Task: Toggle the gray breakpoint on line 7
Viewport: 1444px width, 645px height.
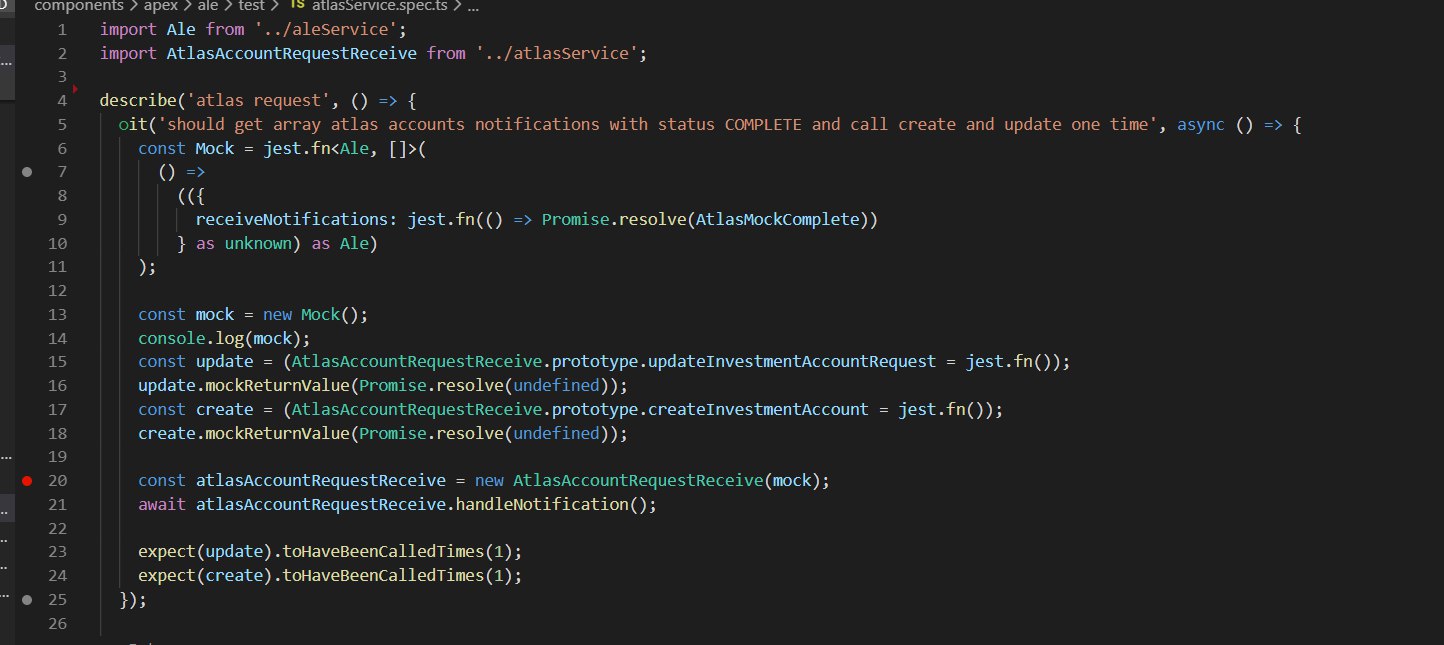Action: click(x=27, y=172)
